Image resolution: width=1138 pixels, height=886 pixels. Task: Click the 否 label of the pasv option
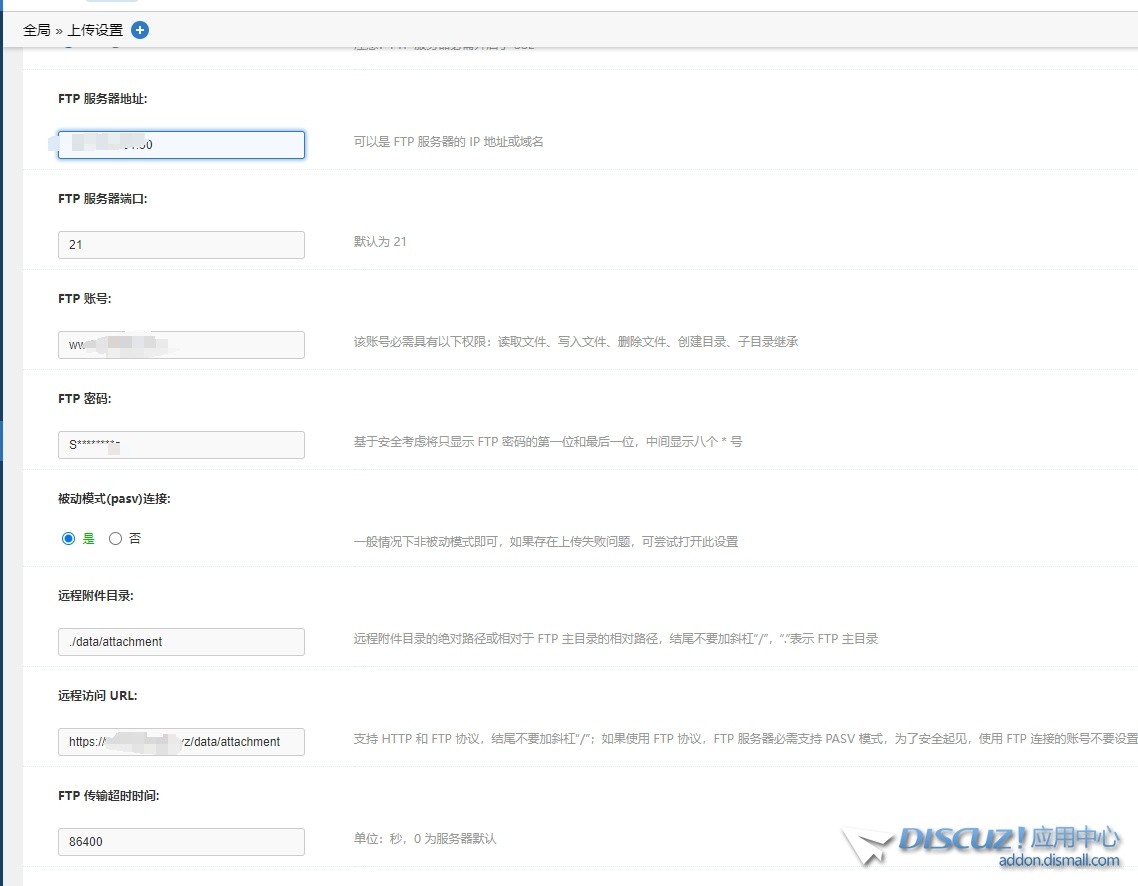tap(135, 538)
